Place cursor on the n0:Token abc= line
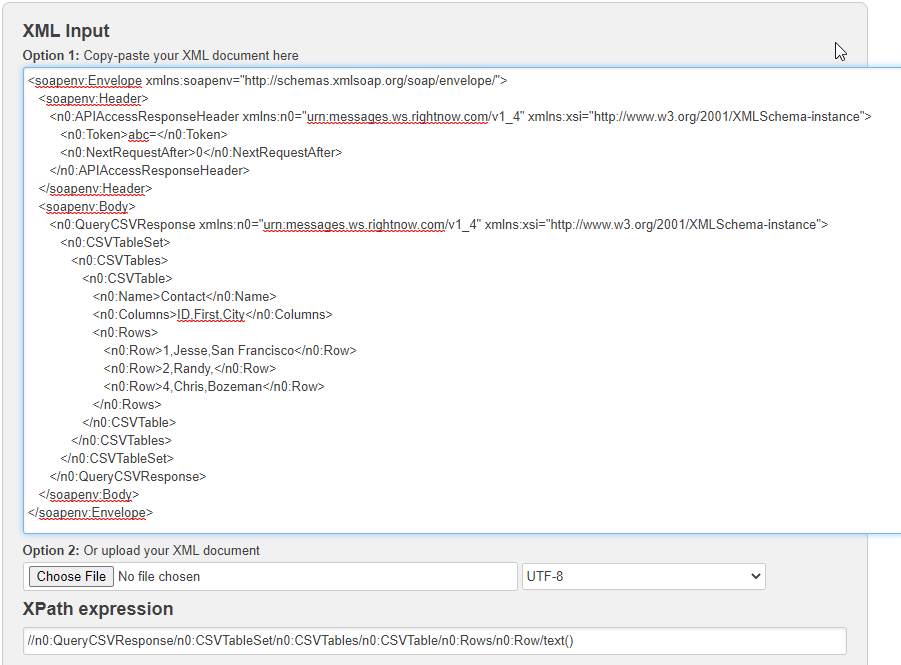The image size is (901, 665). pyautogui.click(x=144, y=134)
